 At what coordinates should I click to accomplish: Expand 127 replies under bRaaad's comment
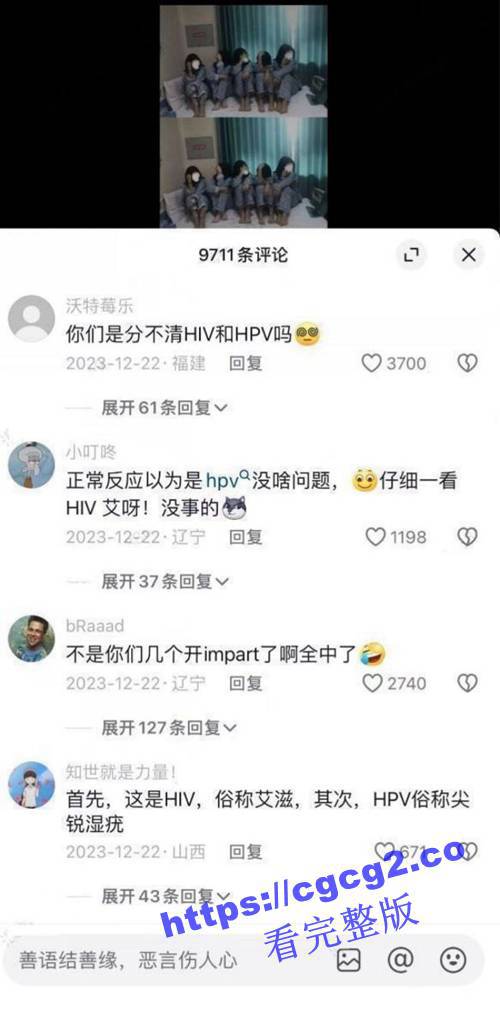(x=169, y=728)
